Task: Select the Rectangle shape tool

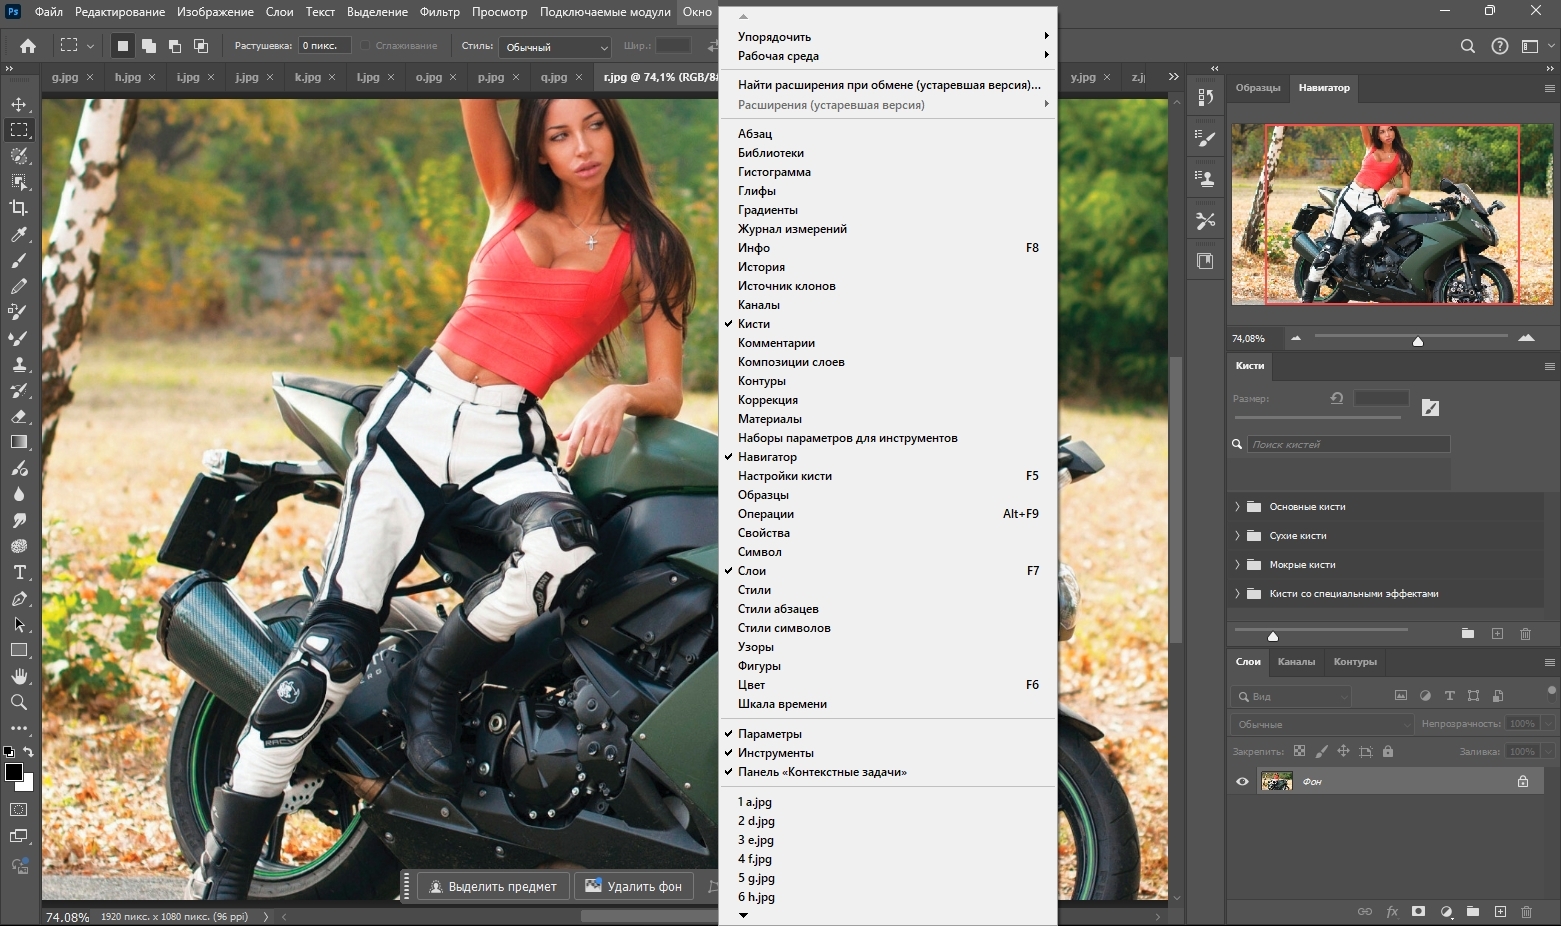Action: tap(19, 650)
